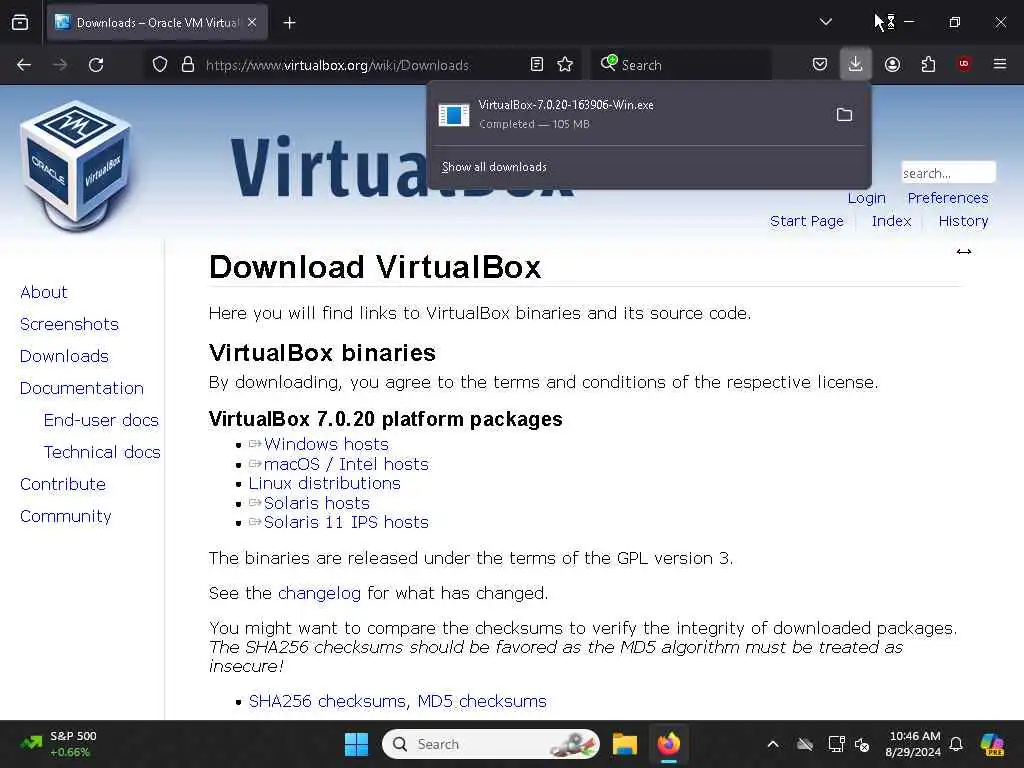This screenshot has width=1024, height=768.
Task: Open the Index link
Action: (x=891, y=221)
